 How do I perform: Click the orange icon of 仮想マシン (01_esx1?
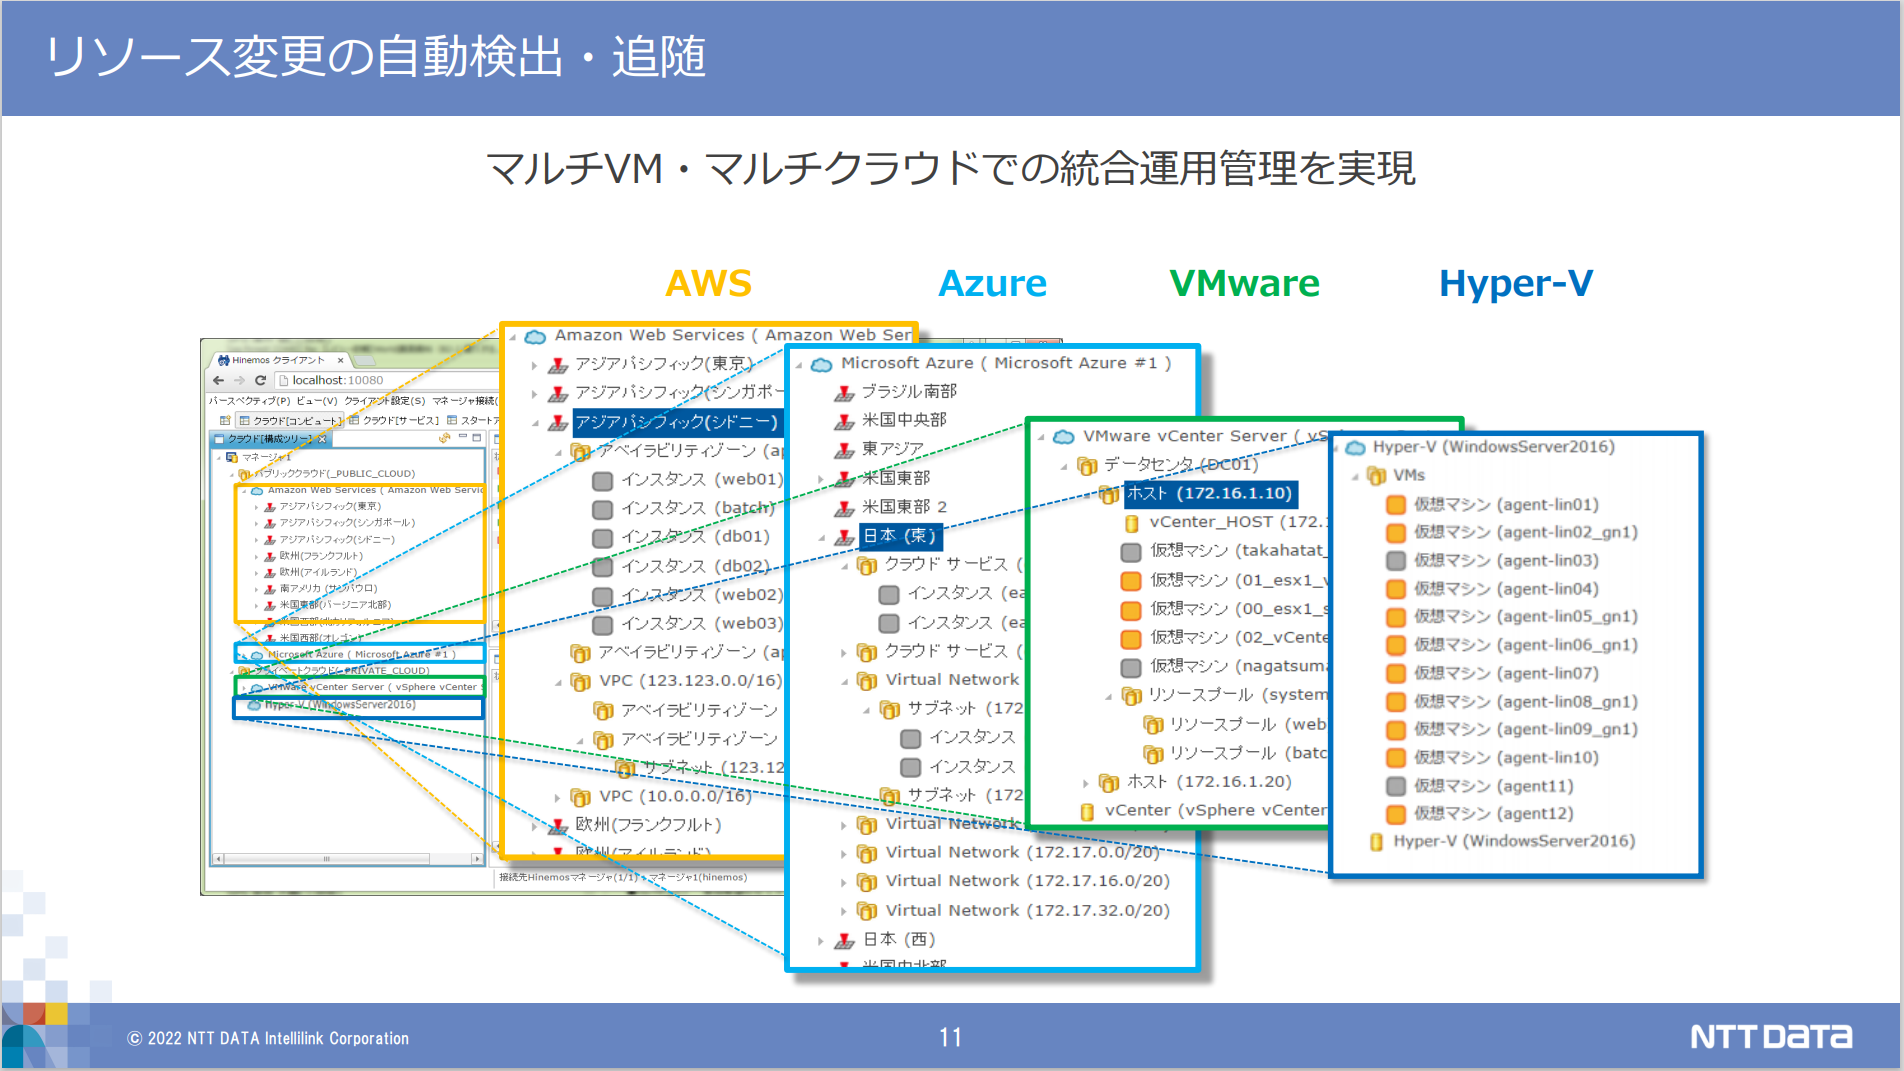pos(1131,581)
